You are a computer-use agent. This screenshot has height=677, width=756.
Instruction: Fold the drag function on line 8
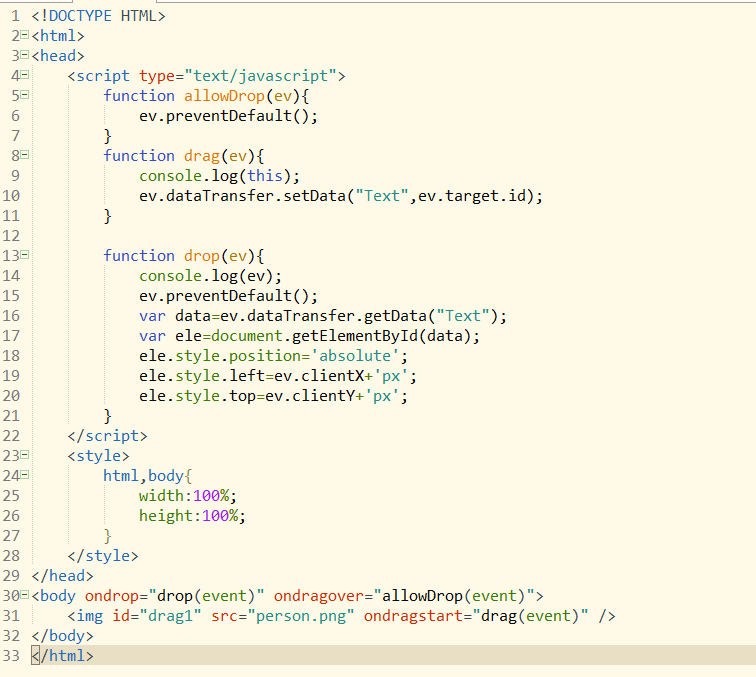pos(25,156)
